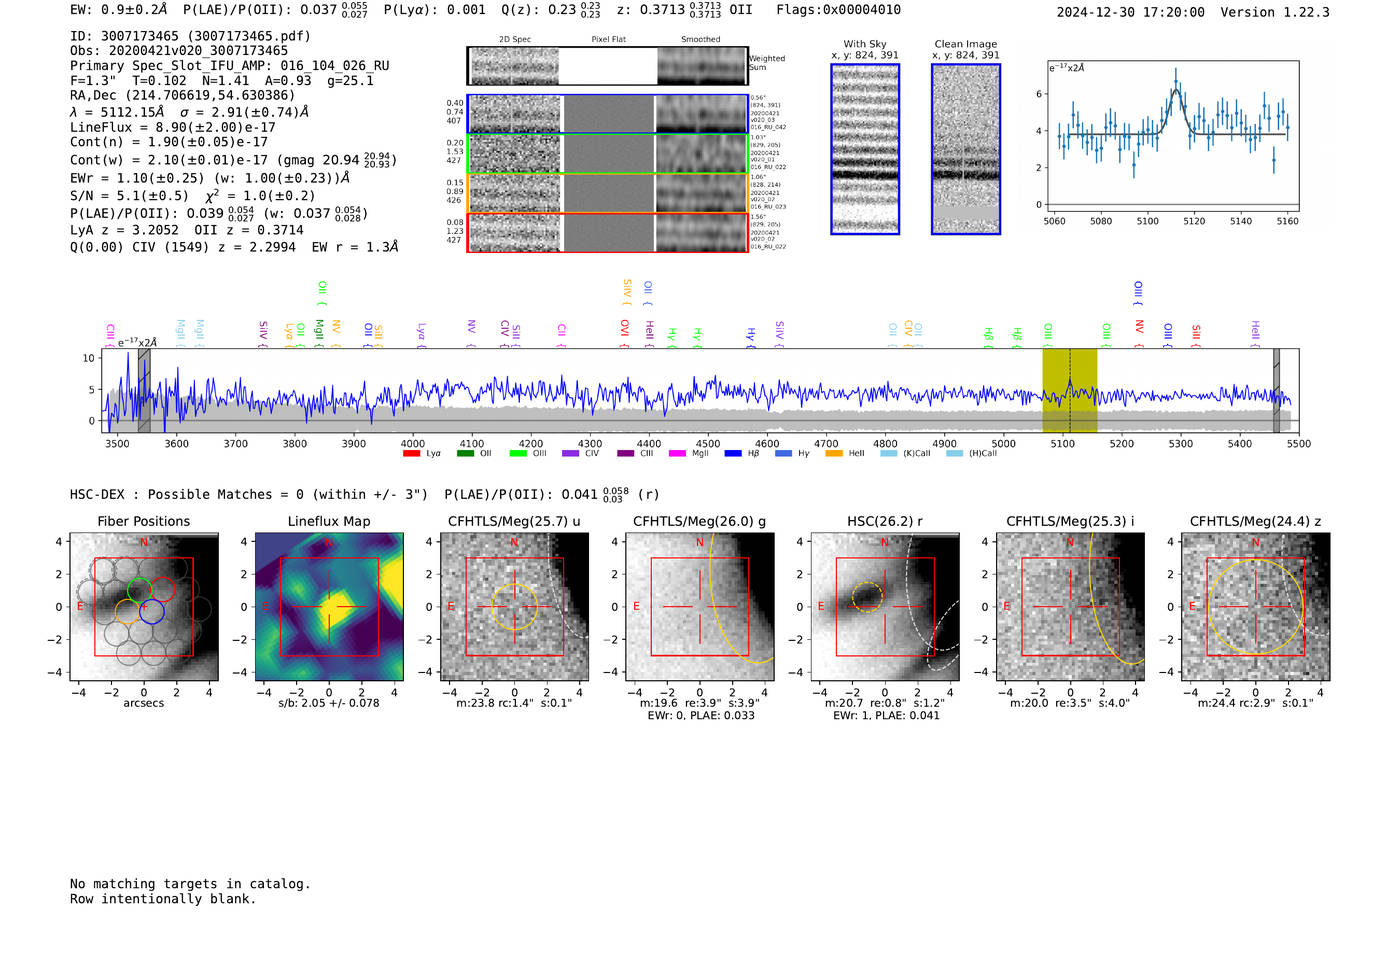Click the dashed yellow circle in HSC r image
This screenshot has height=953, width=1400.
point(867,597)
